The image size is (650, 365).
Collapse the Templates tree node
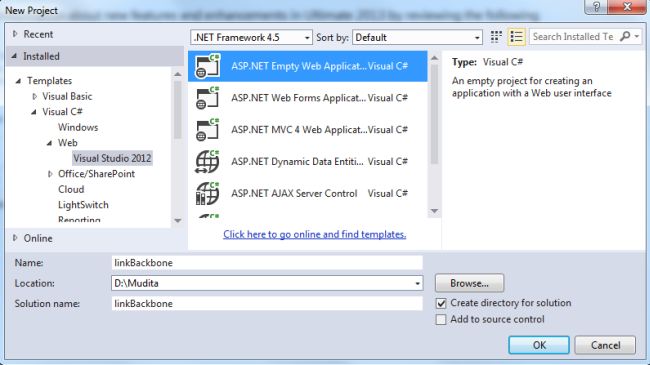click(x=18, y=81)
